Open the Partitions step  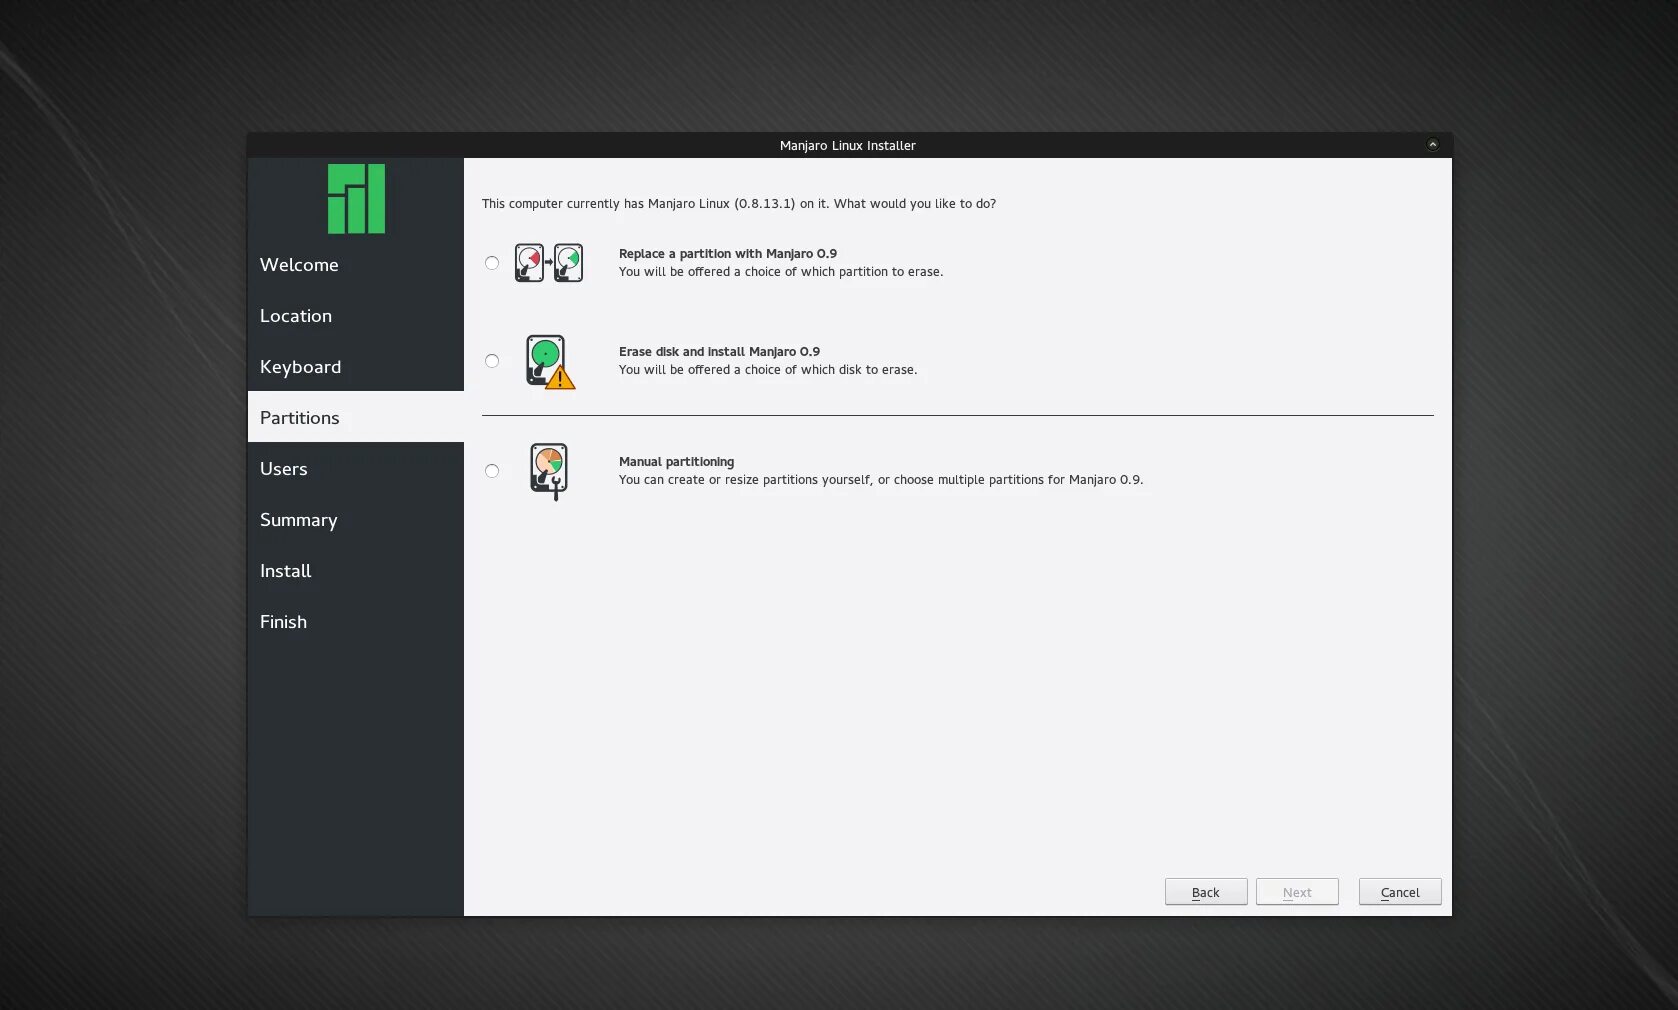pos(299,418)
